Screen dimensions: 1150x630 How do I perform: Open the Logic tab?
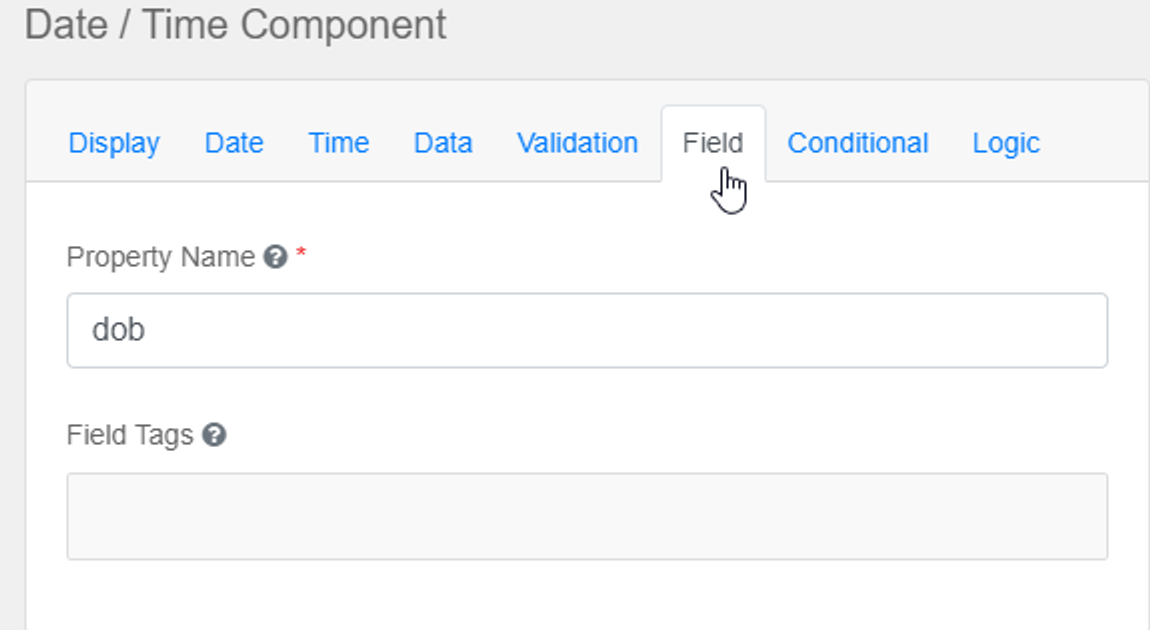pyautogui.click(x=1006, y=143)
